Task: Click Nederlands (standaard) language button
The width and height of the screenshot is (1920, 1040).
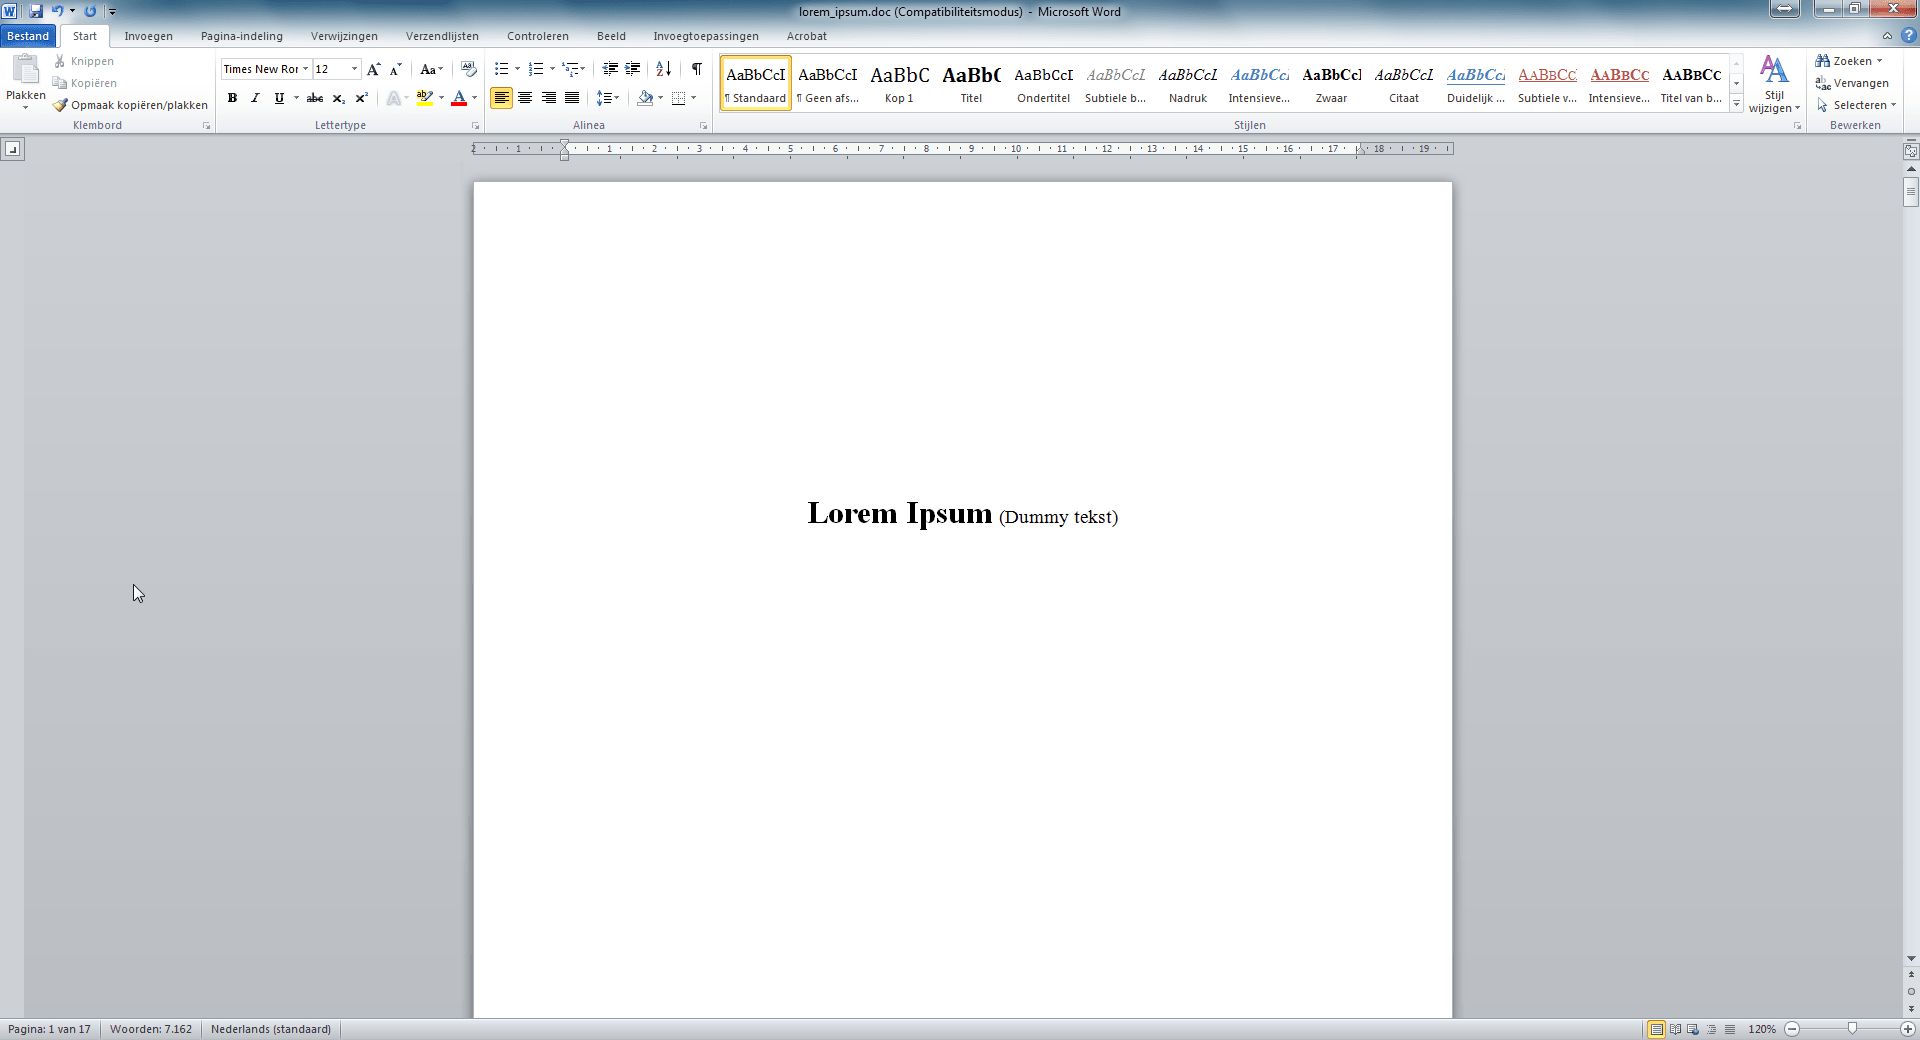Action: pyautogui.click(x=270, y=1029)
